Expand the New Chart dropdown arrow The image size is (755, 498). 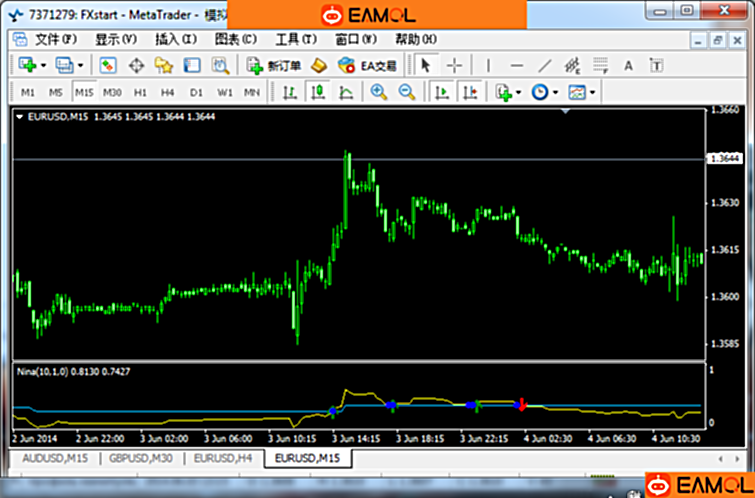(x=43, y=65)
